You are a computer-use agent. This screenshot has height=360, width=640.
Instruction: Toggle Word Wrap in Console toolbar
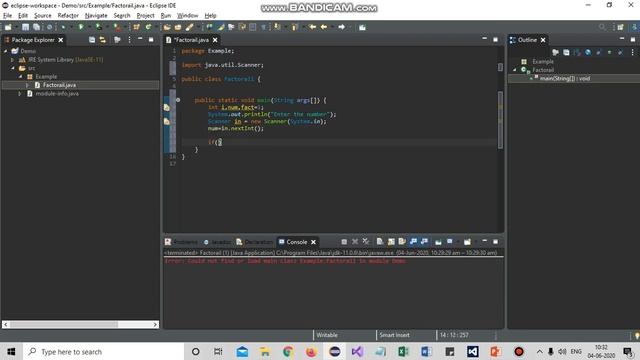(402, 242)
